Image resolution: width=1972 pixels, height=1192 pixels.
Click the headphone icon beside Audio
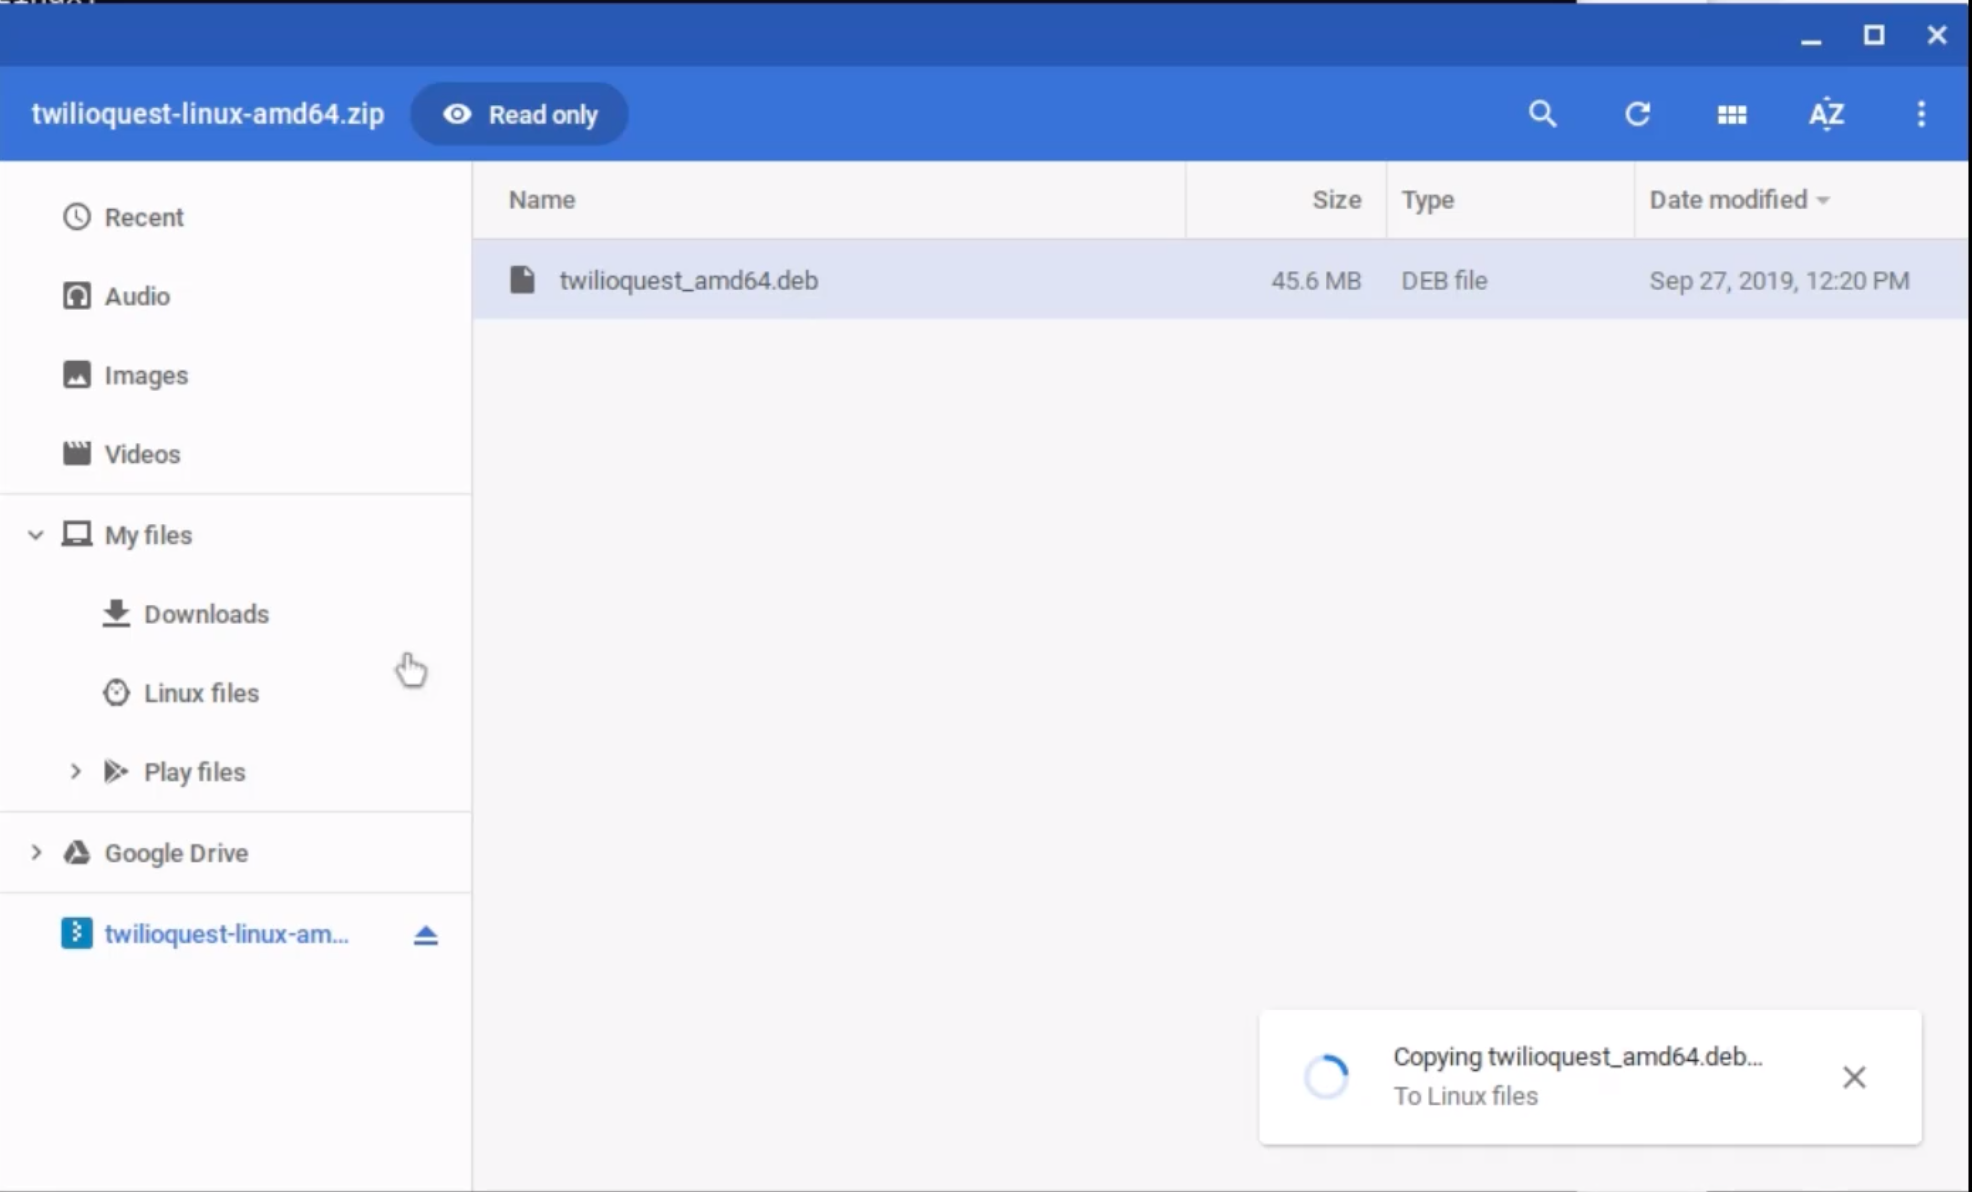(x=77, y=296)
